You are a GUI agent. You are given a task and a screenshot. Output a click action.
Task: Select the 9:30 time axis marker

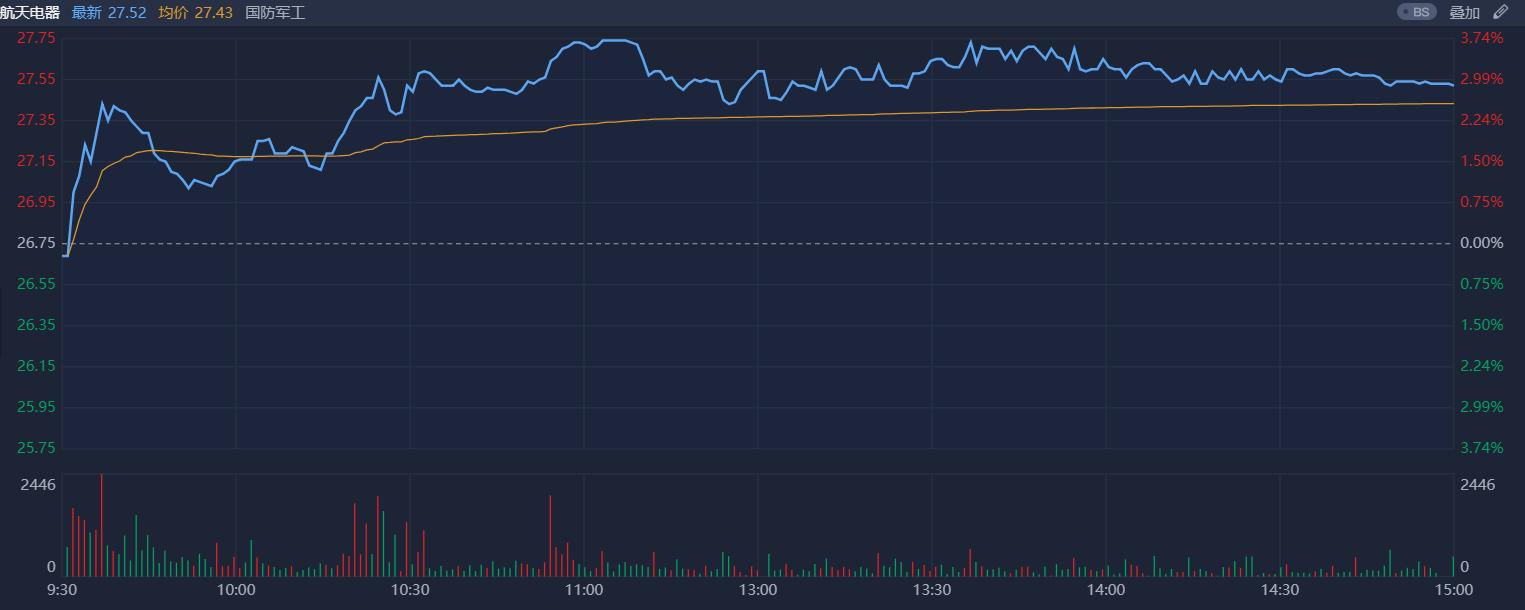pos(62,590)
